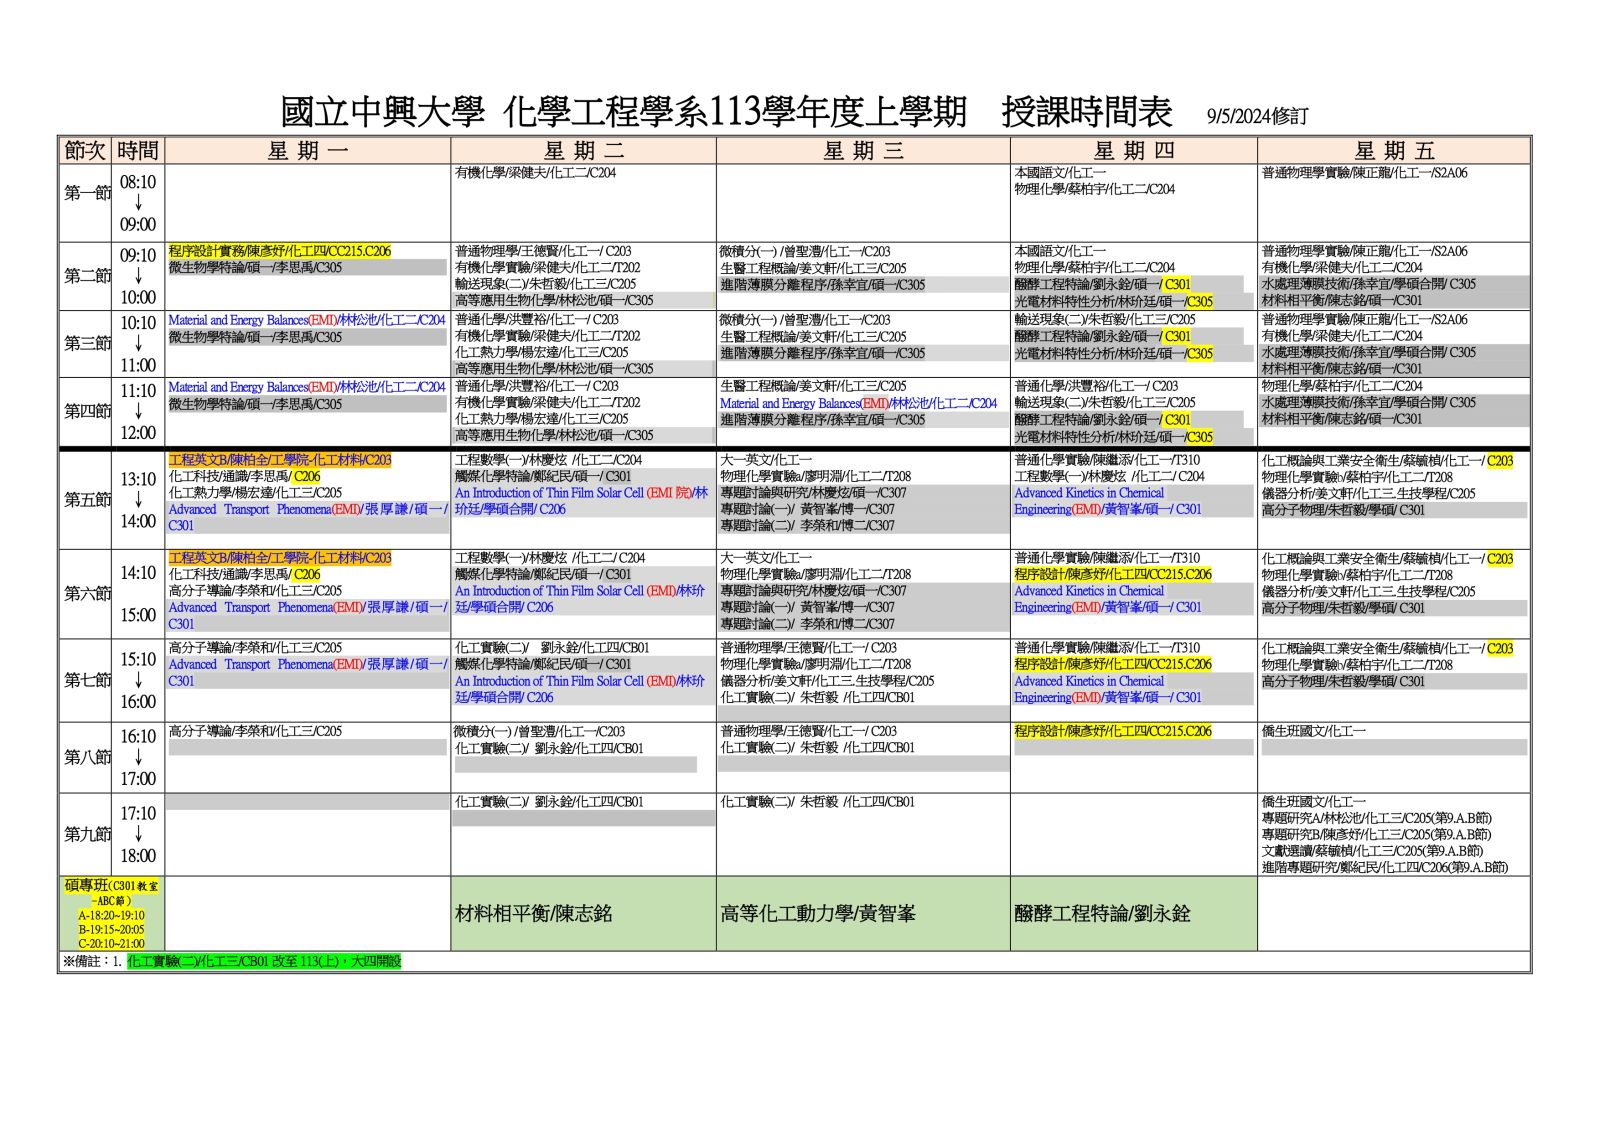Select 僑生班國文/化工一 in the 第八節 row

[x=1313, y=731]
